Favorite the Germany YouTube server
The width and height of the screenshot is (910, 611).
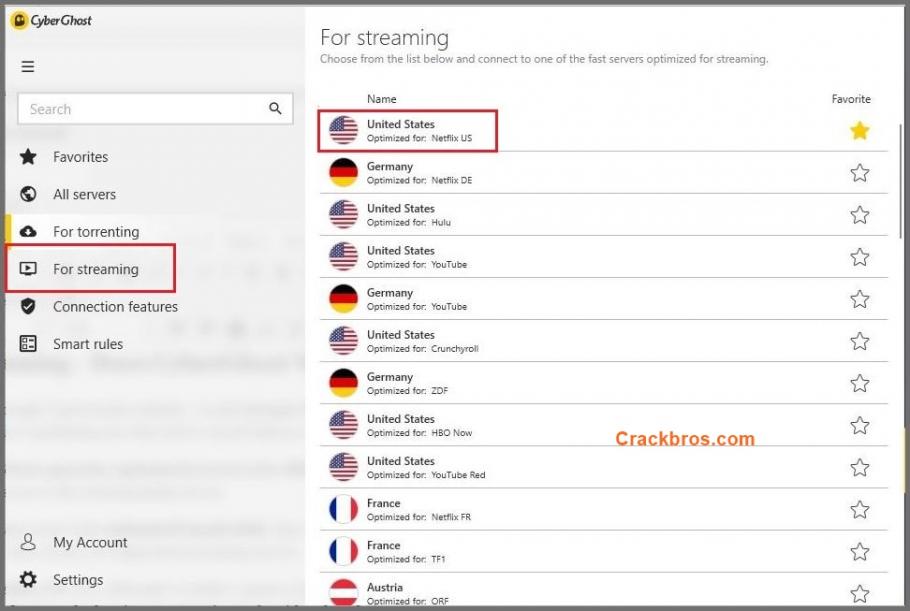860,299
